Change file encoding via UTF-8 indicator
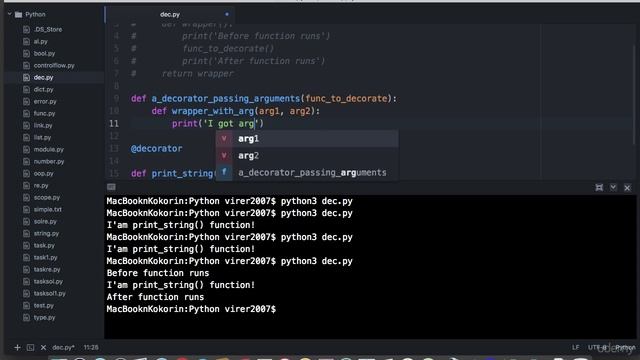The image size is (640, 360). [x=596, y=347]
